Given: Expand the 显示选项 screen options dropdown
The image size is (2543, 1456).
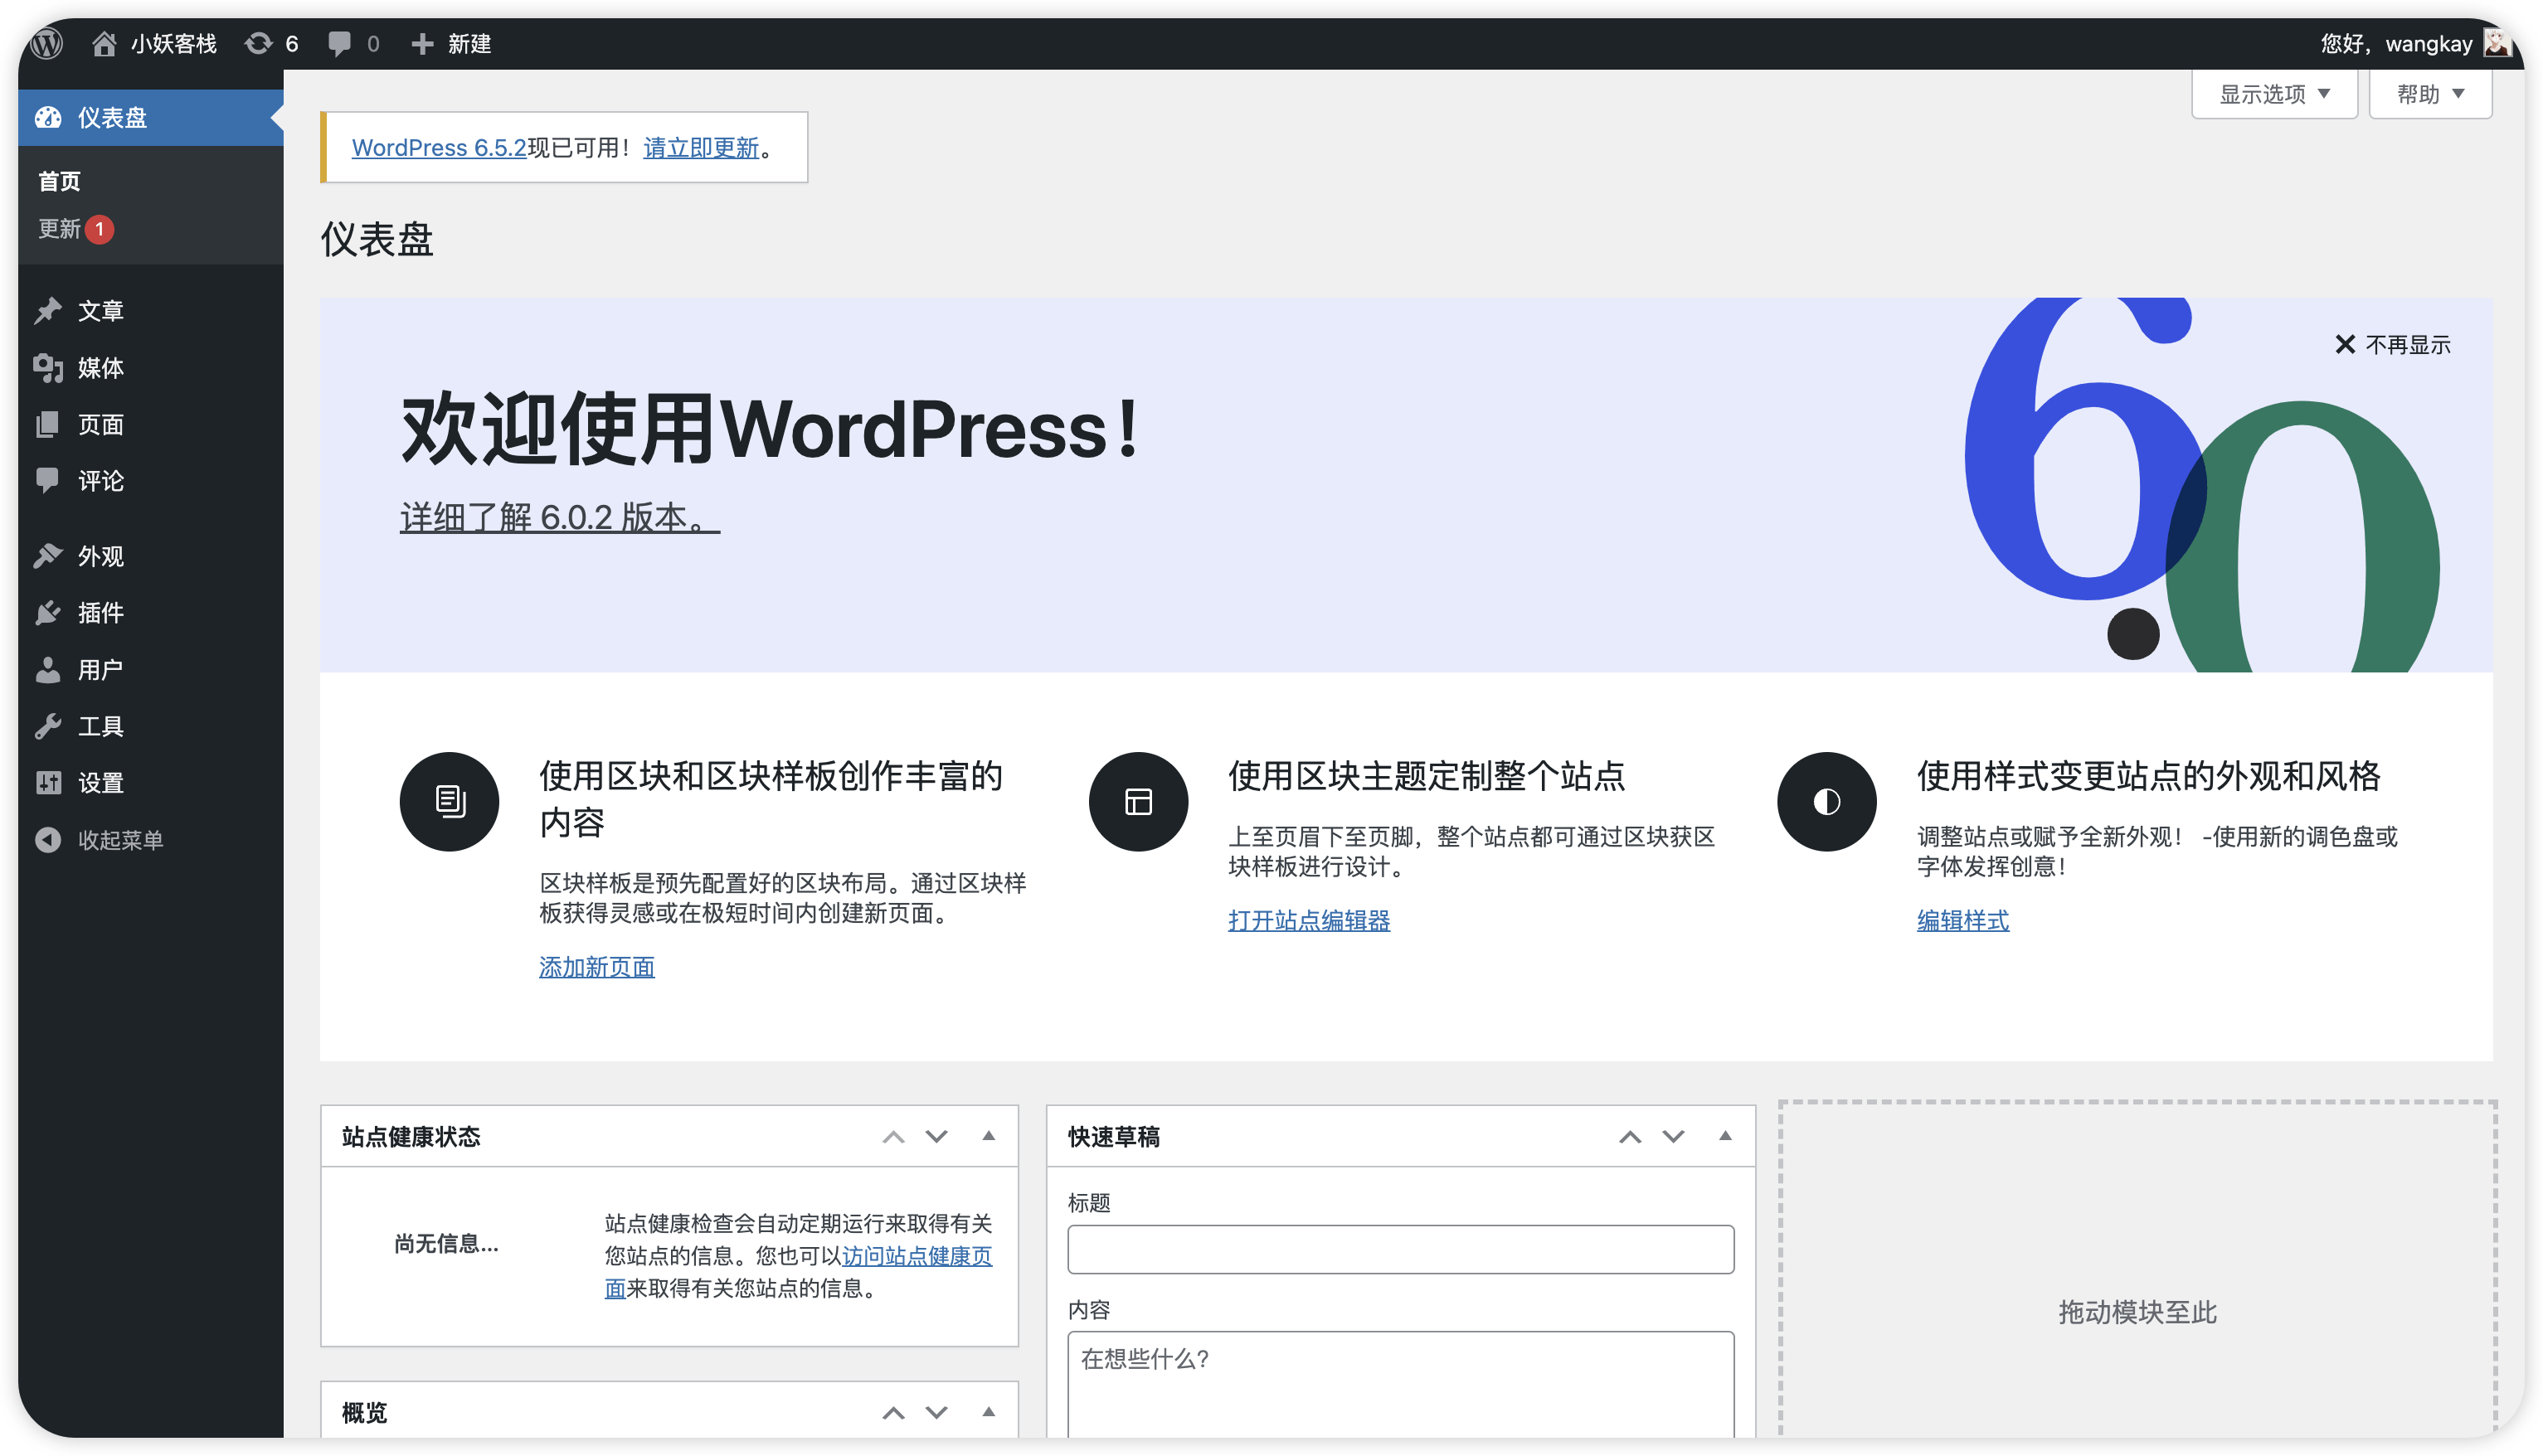Looking at the screenshot, I should [x=2274, y=94].
